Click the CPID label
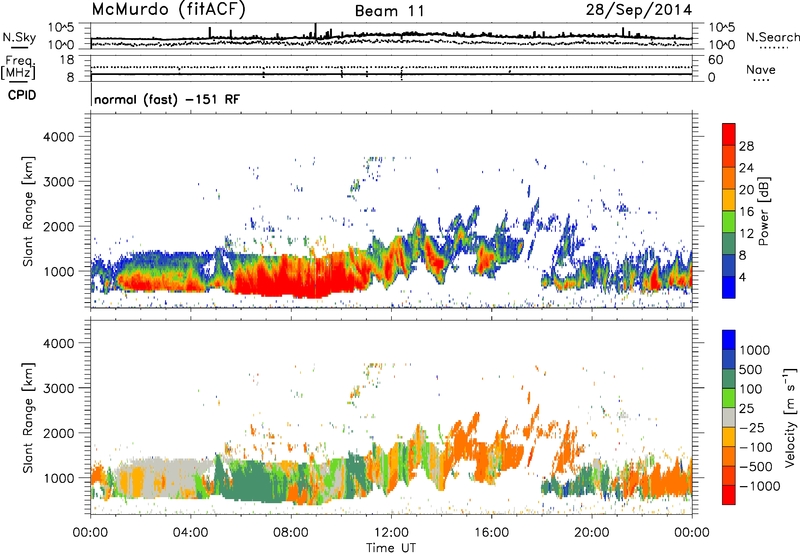Viewport: 800px width, 554px height. coord(22,95)
